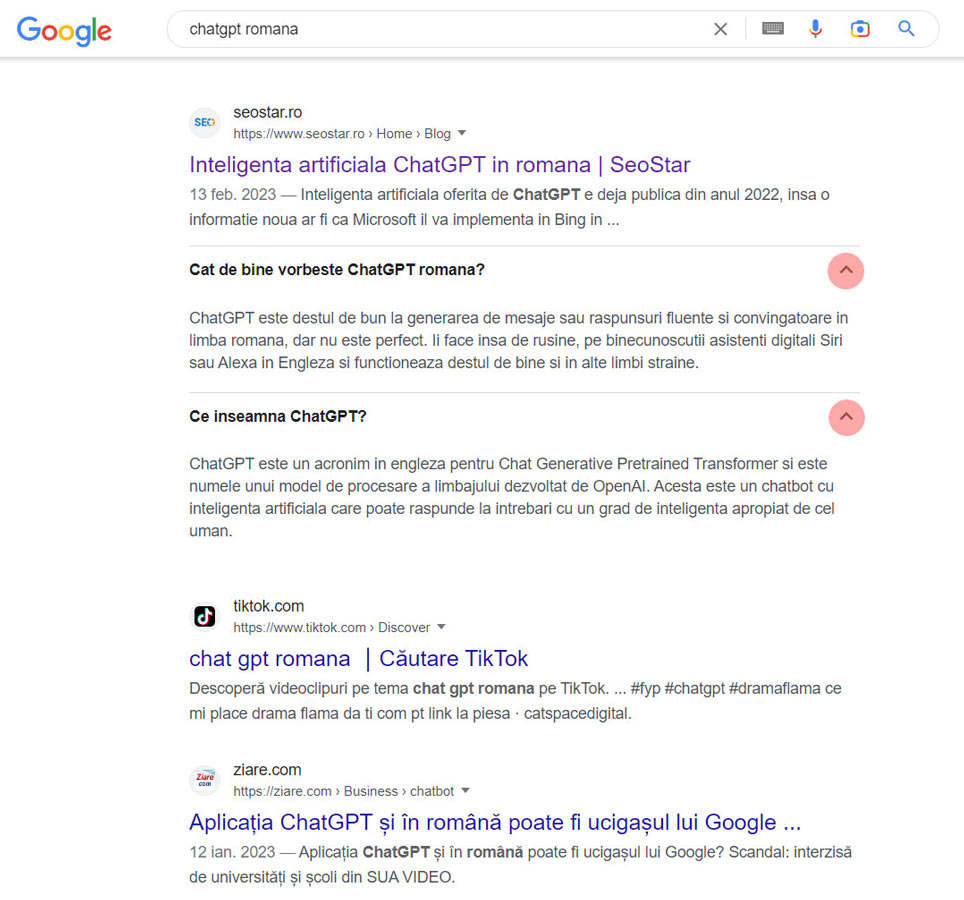Clear the search query with the X icon
The image size is (964, 900).
(x=721, y=29)
